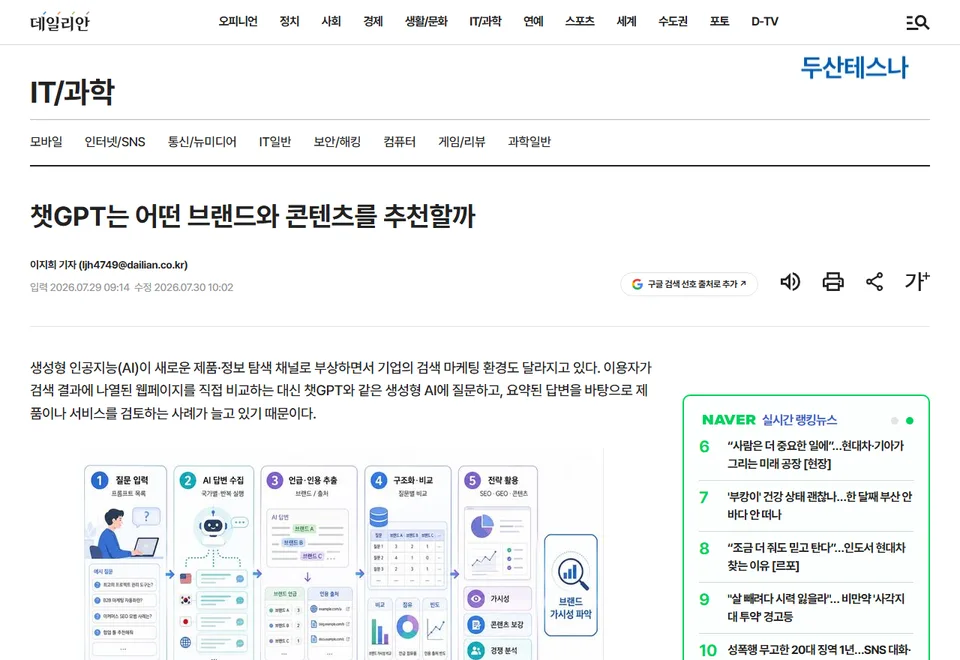Open ranking news item 6 about 현대차·기아
The image size is (960, 660).
click(x=815, y=454)
